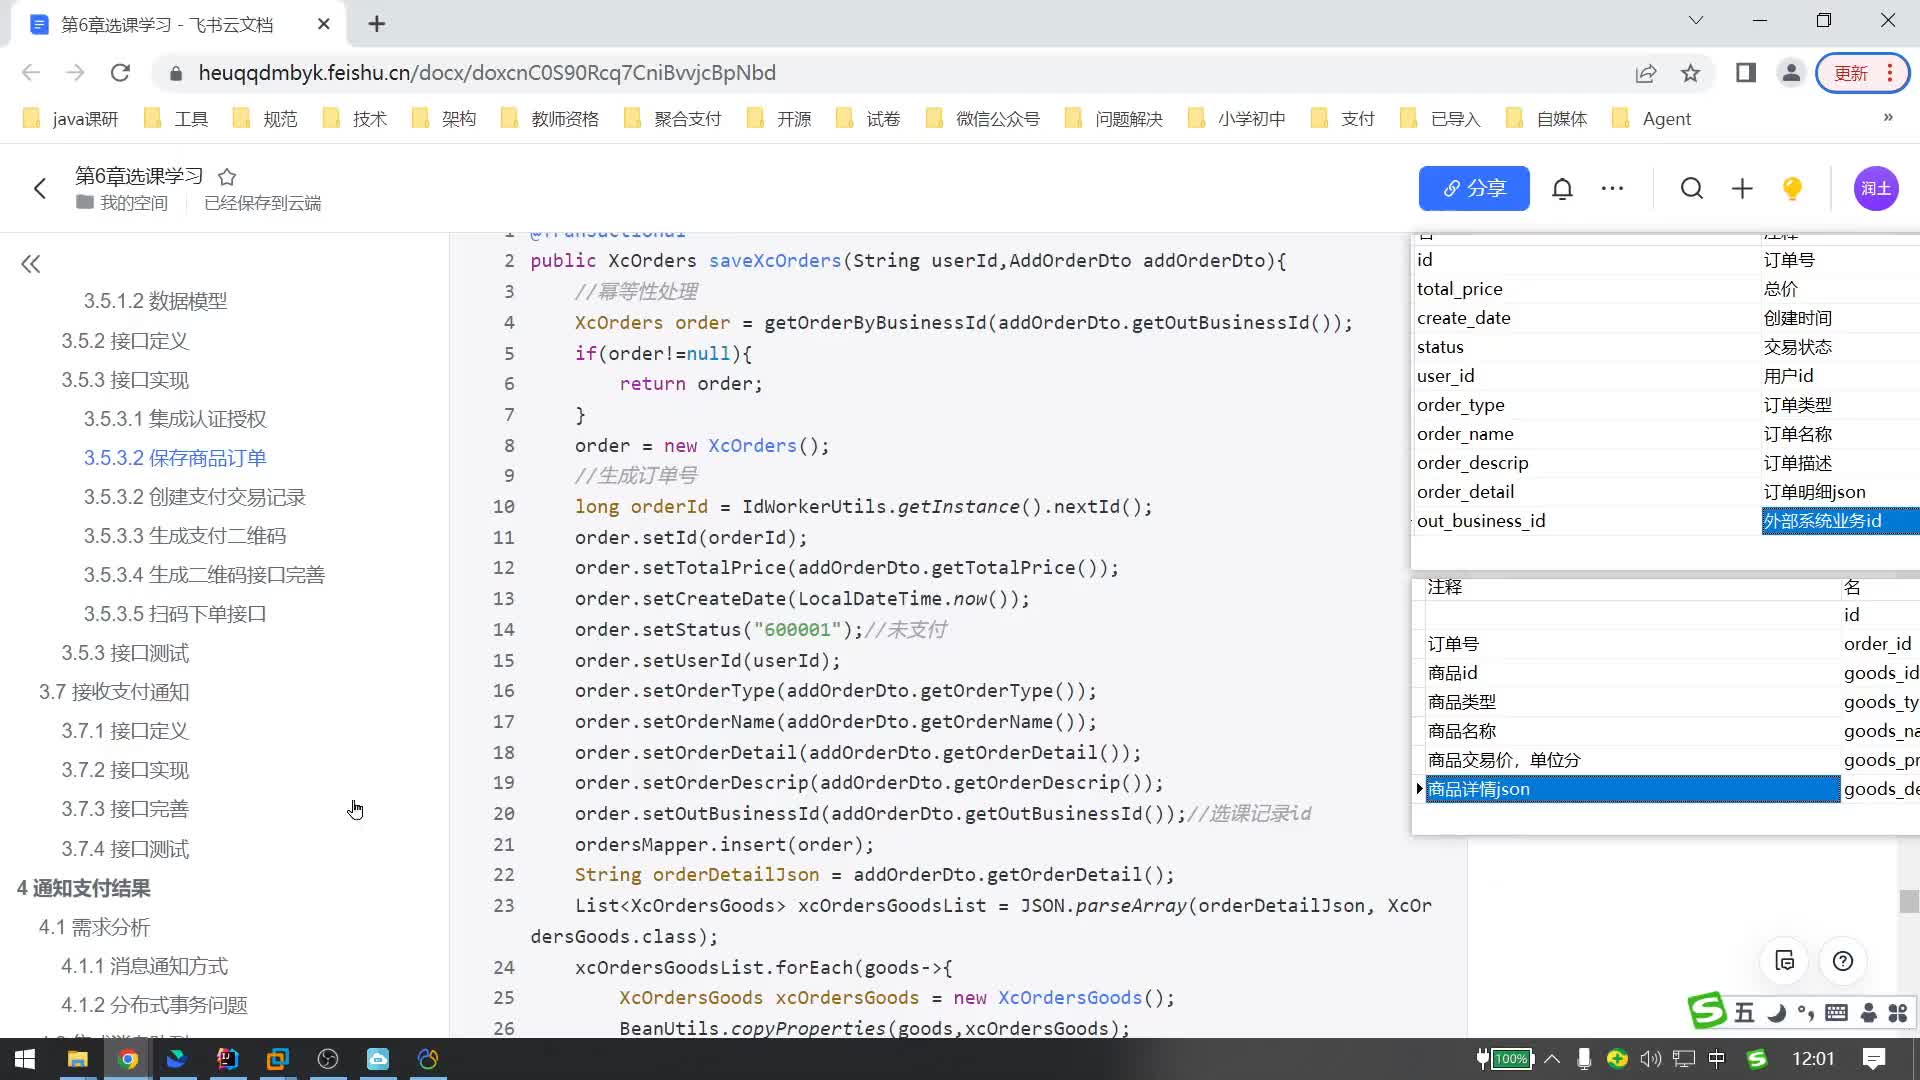This screenshot has width=1920, height=1080.
Task: Click out_business_id table cell
Action: [x=1585, y=521]
